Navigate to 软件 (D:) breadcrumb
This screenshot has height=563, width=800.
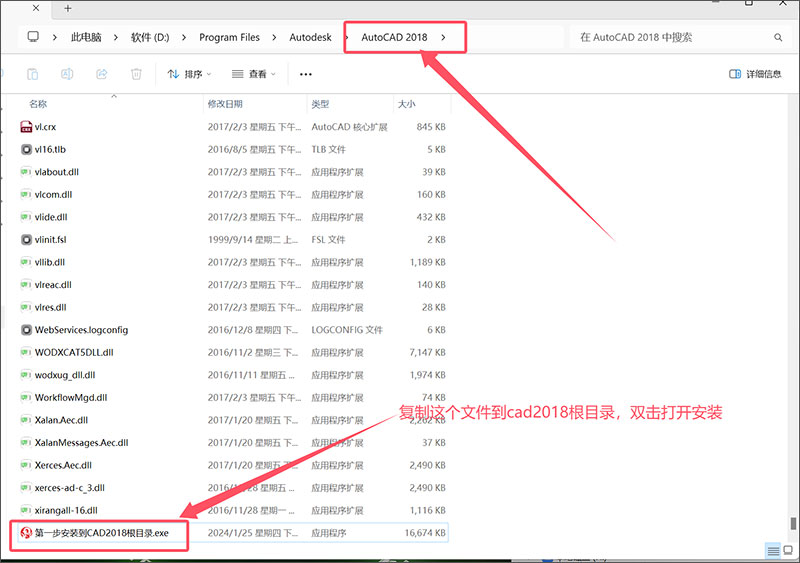150,37
